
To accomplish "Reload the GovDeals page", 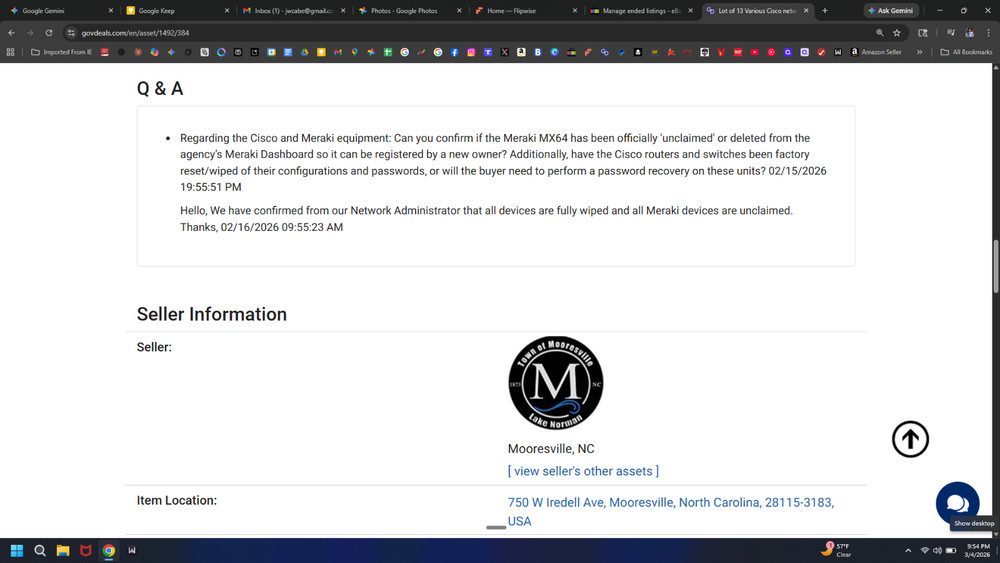I will click(48, 33).
